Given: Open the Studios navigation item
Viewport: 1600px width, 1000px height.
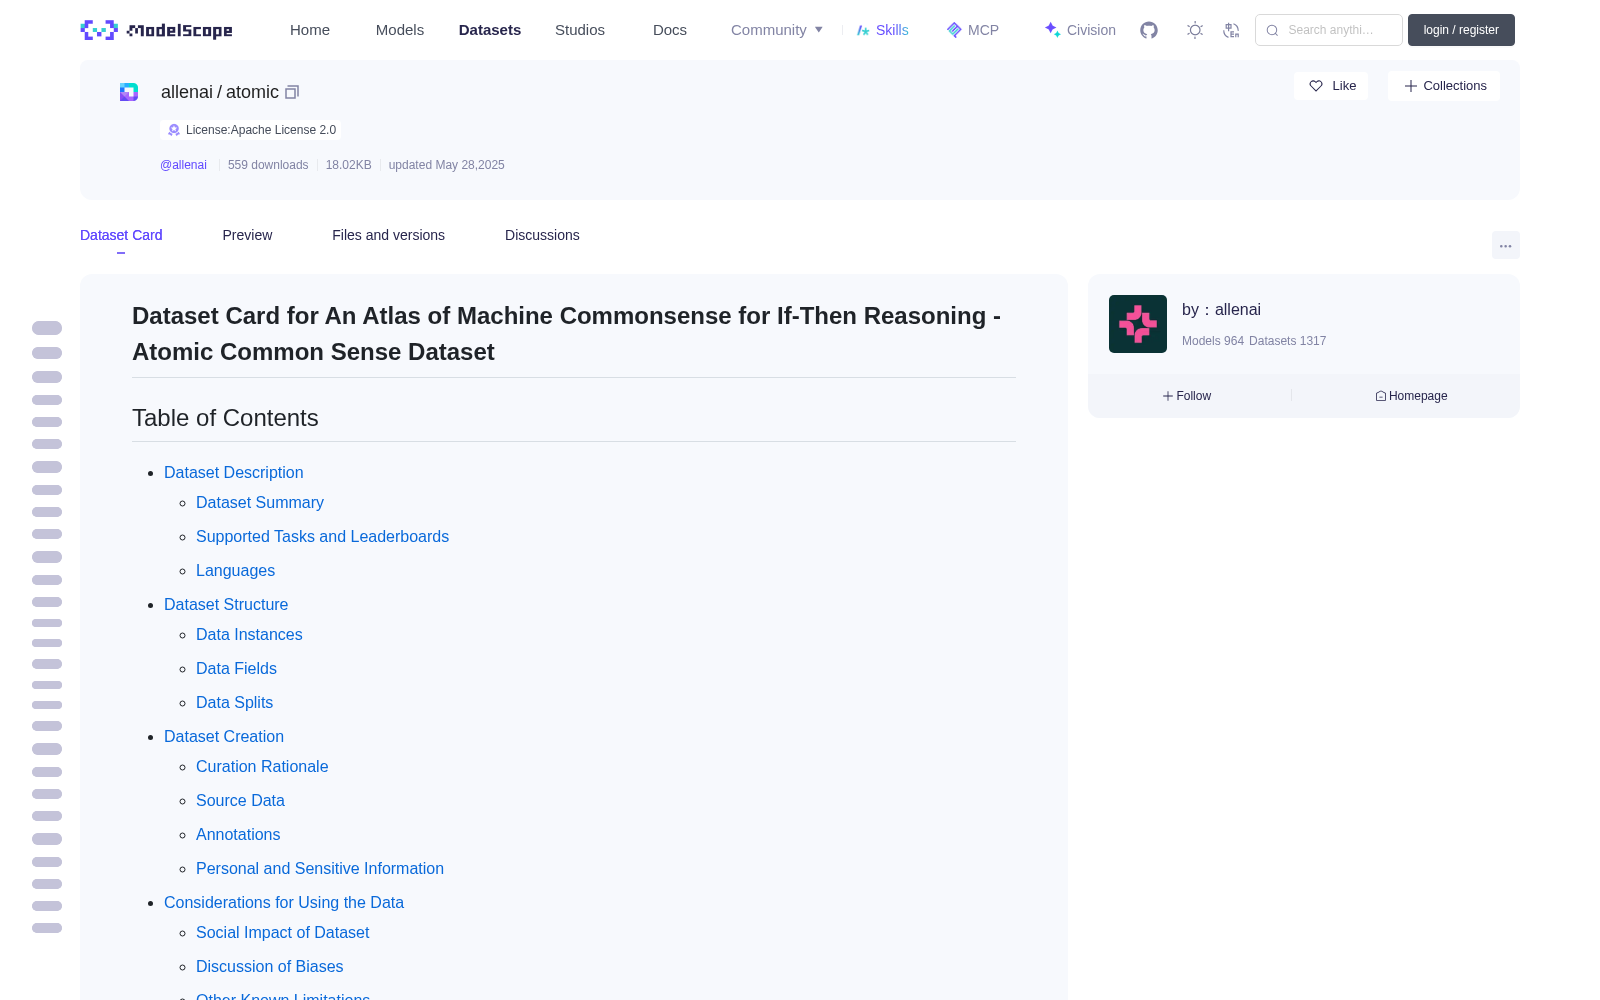Looking at the screenshot, I should tap(580, 30).
